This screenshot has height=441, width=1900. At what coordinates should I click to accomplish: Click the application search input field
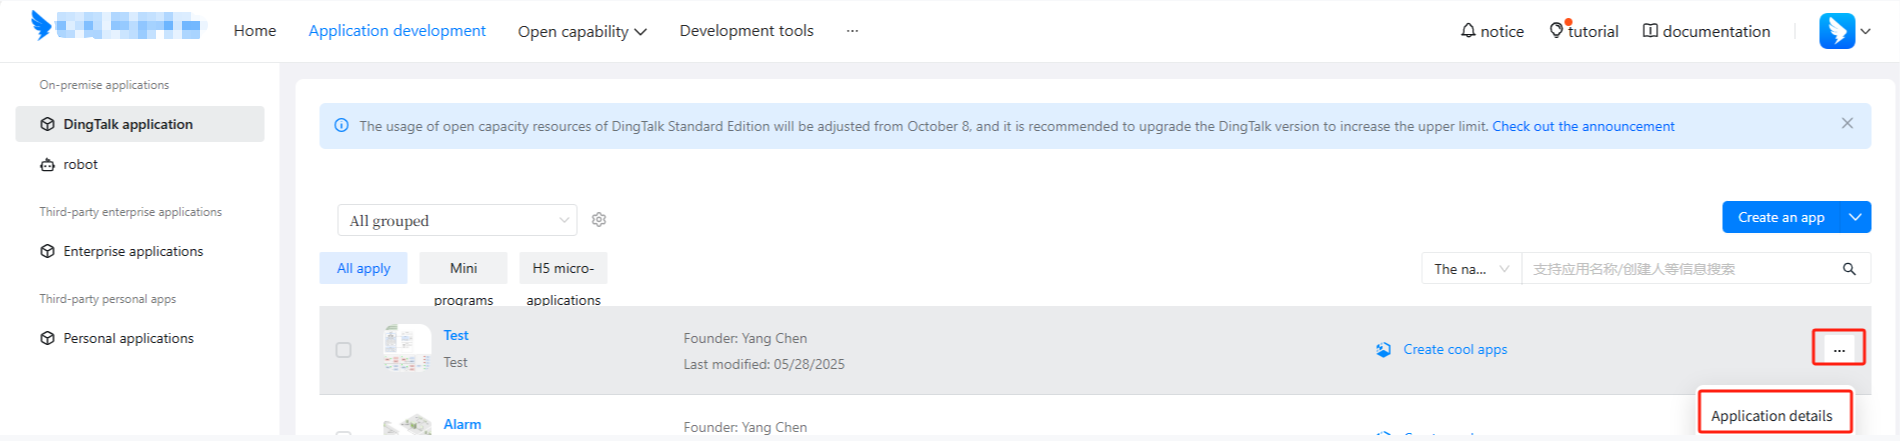click(x=1680, y=269)
